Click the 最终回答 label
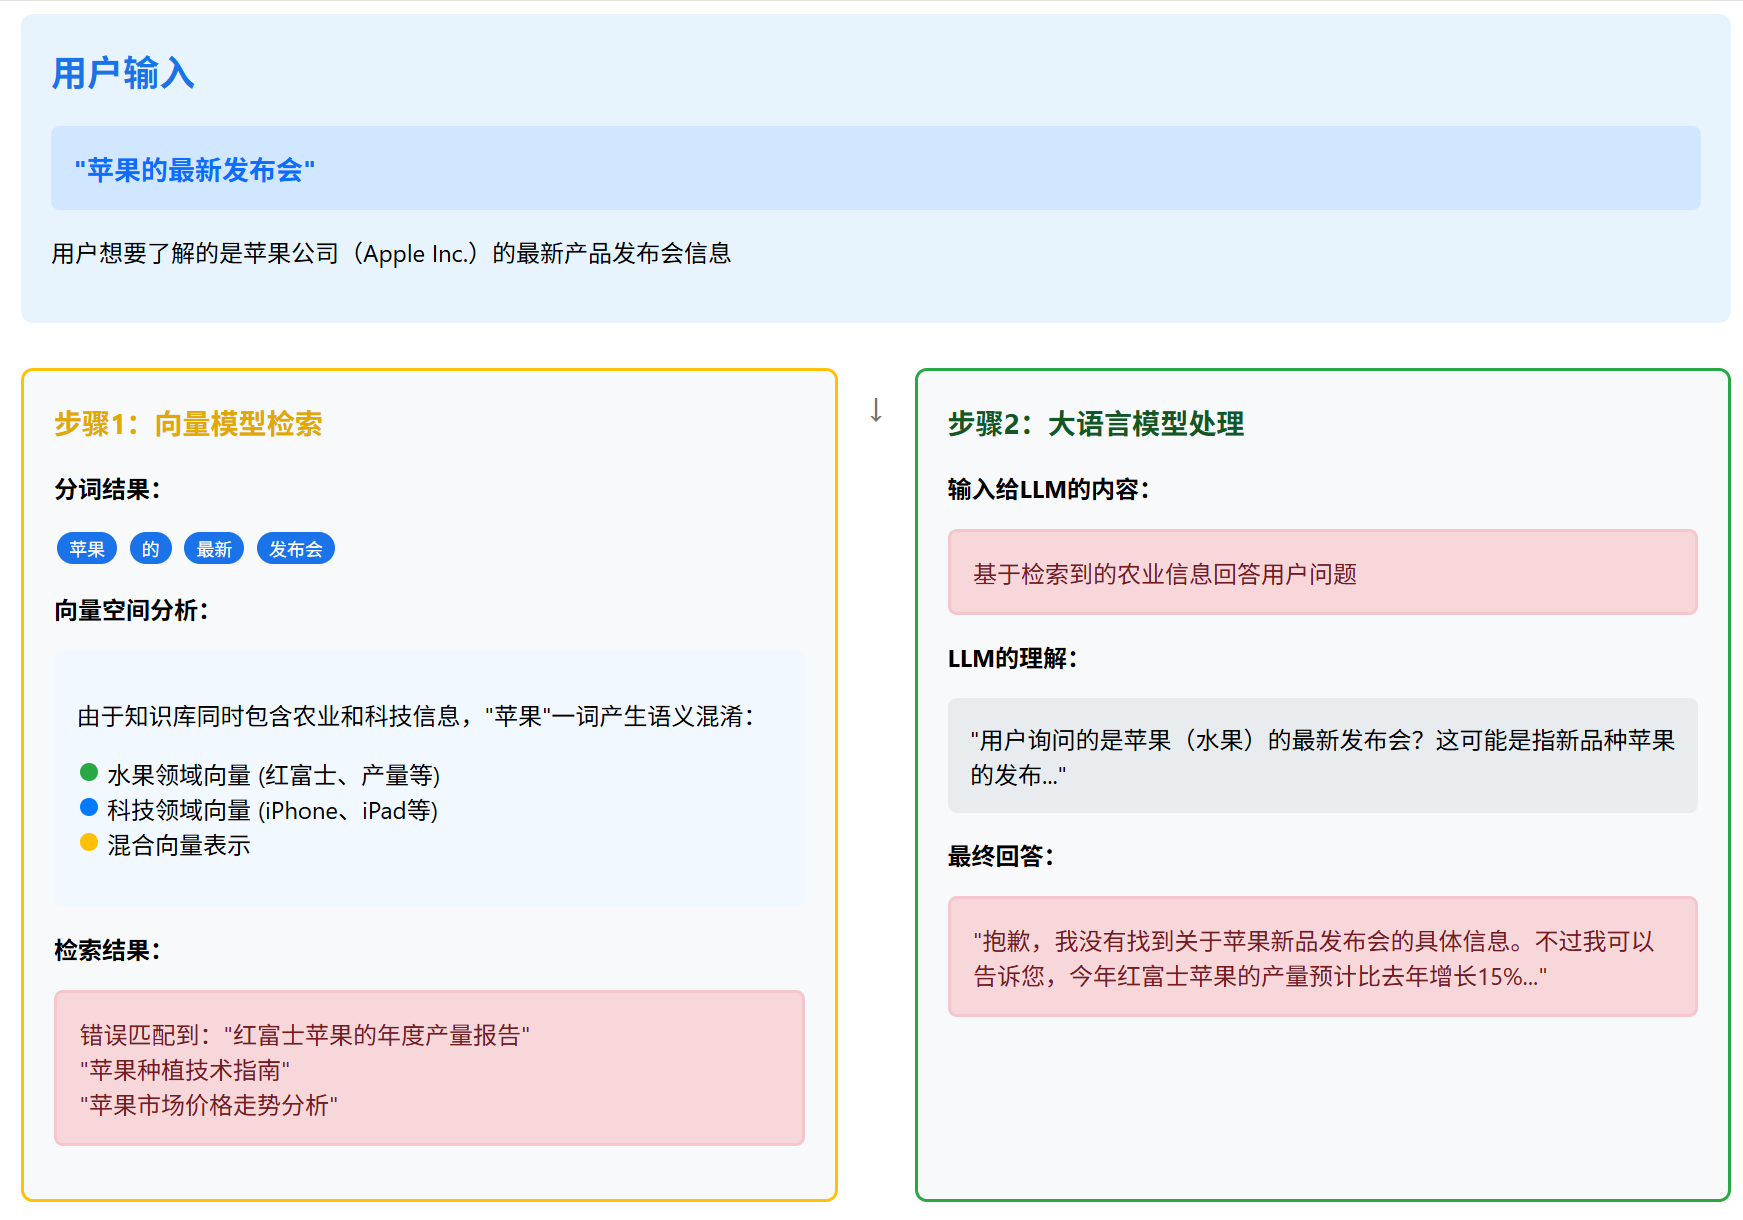This screenshot has width=1743, height=1220. (x=1001, y=857)
